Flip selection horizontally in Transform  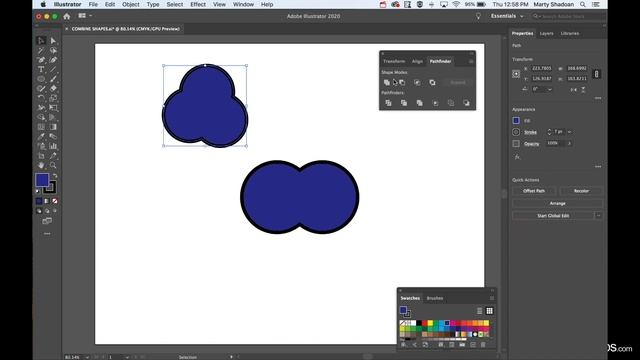573,89
